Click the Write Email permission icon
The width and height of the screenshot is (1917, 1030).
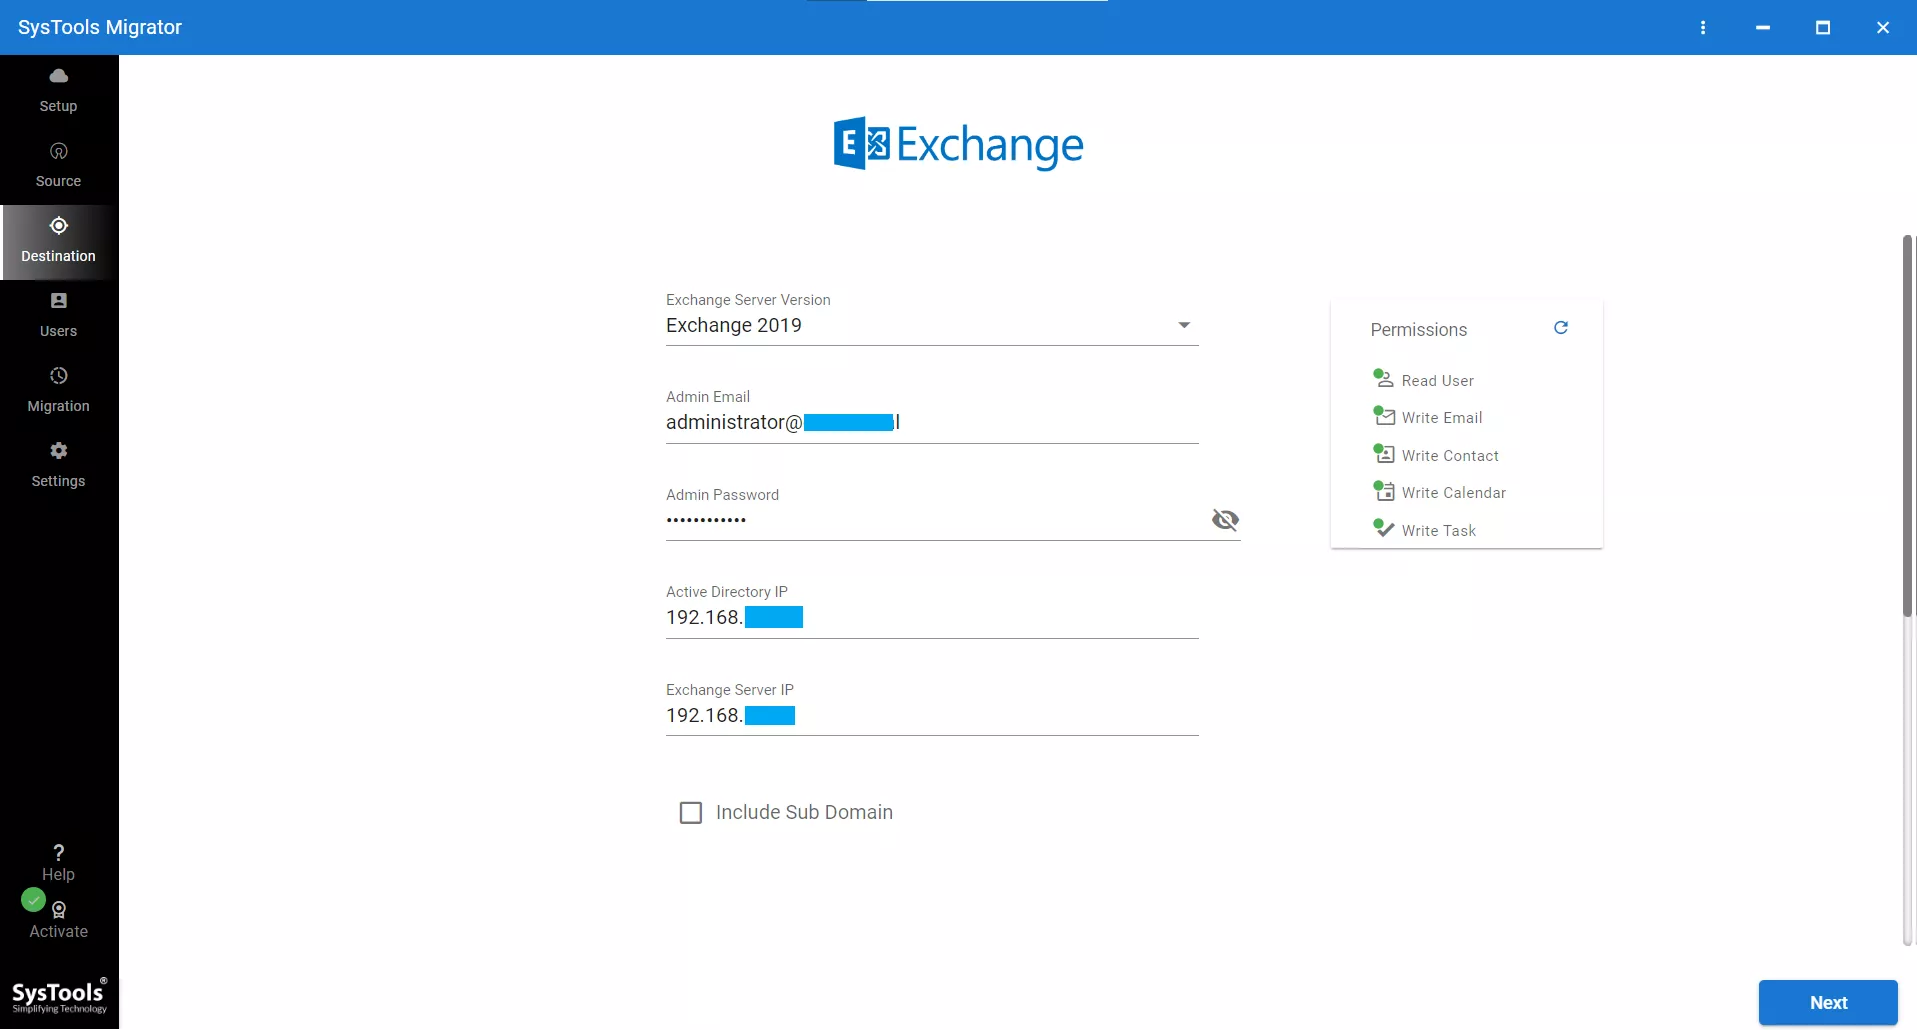coord(1384,416)
